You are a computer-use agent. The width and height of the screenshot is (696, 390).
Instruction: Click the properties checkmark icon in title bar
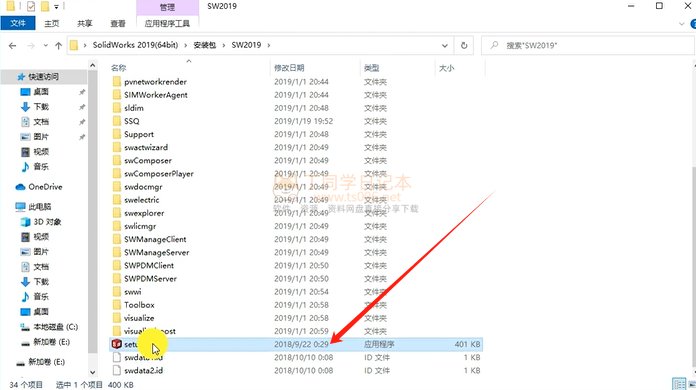pyautogui.click(x=31, y=6)
